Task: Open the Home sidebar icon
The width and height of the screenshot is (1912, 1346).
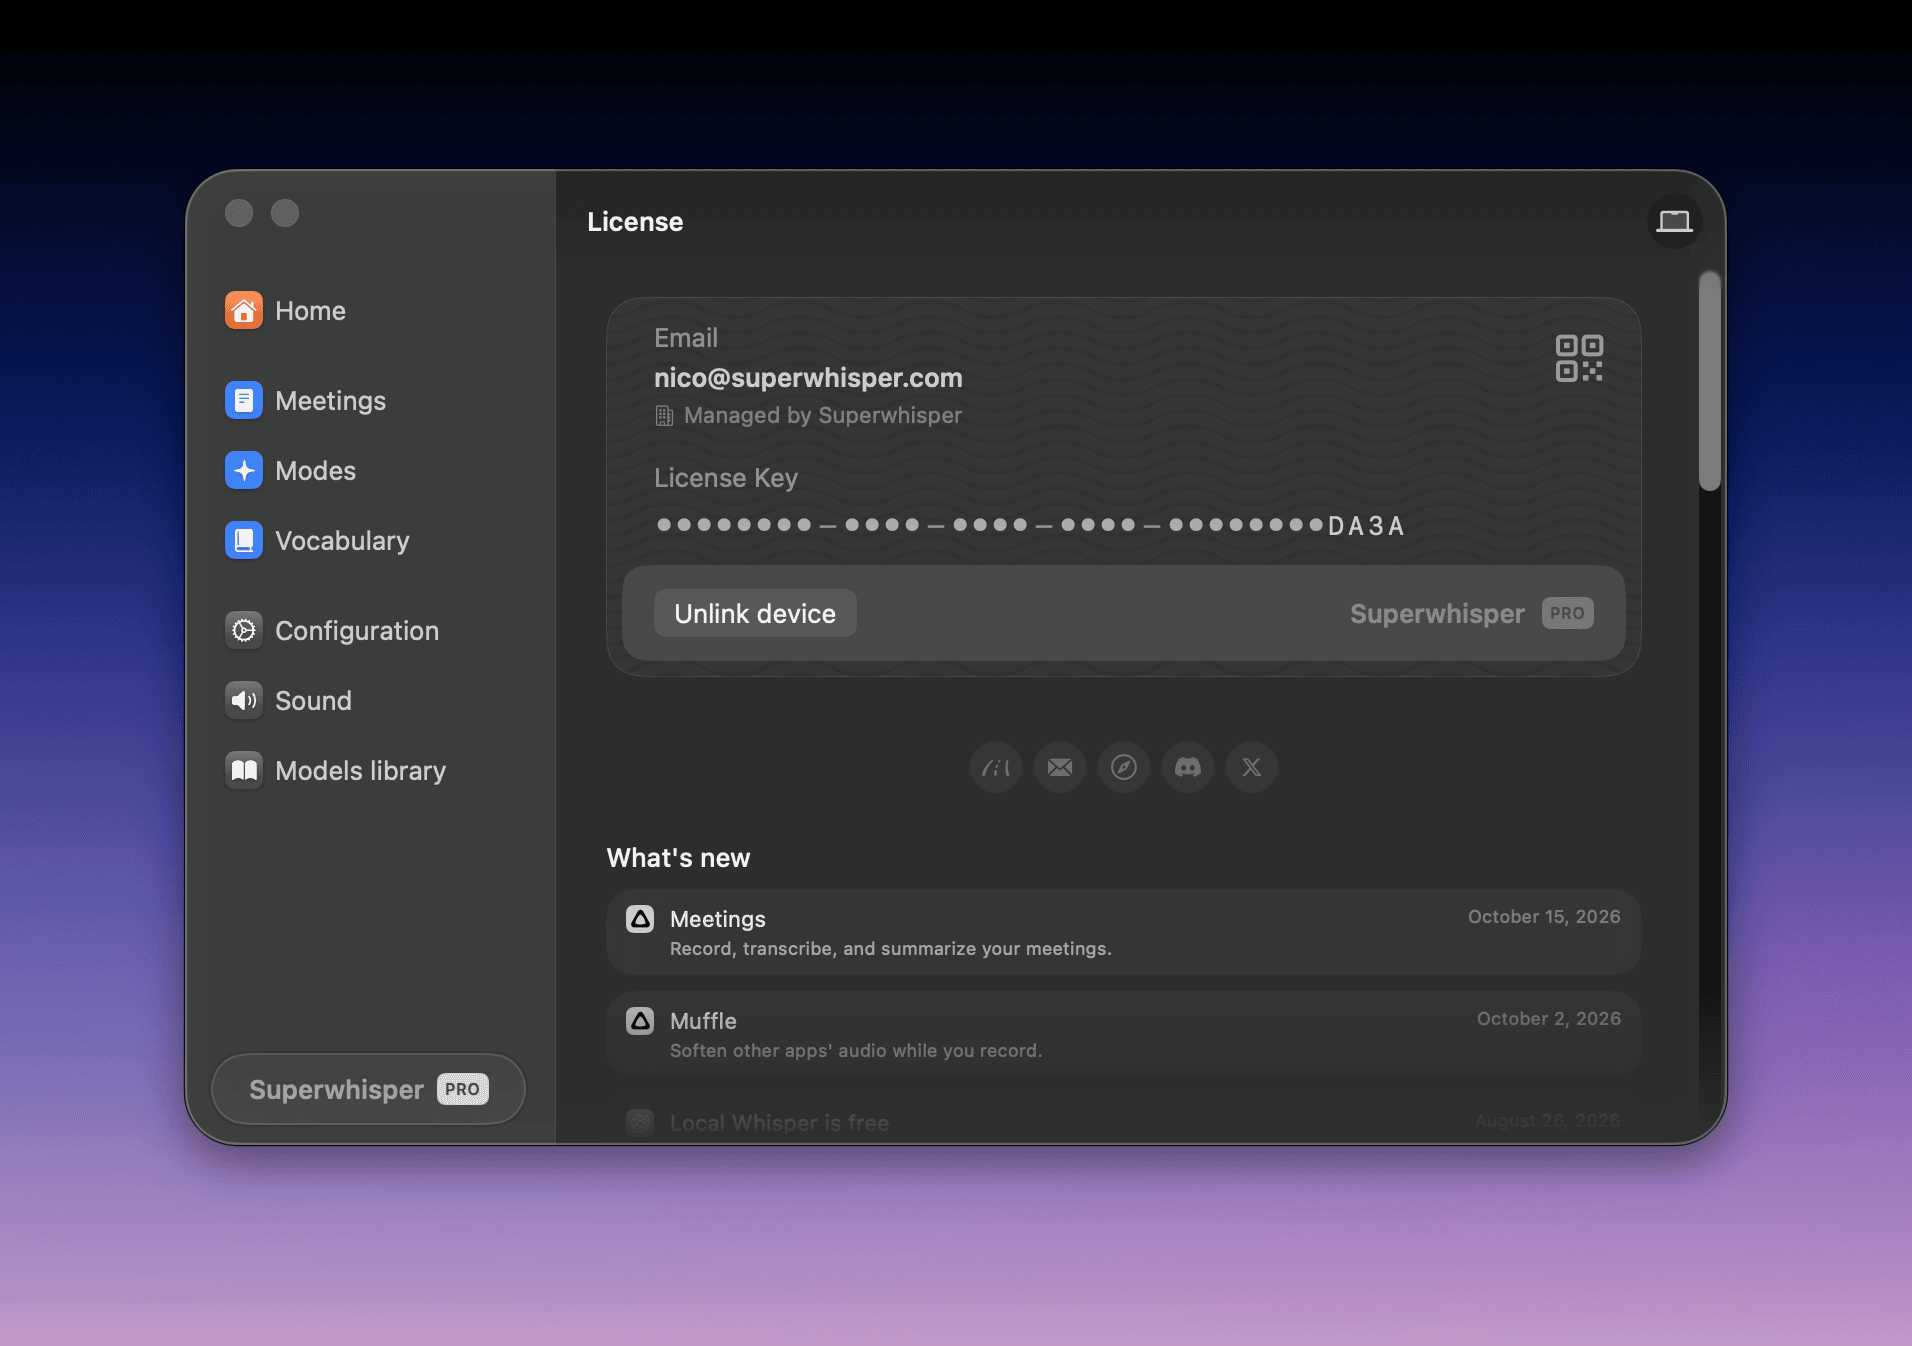Action: tap(244, 311)
